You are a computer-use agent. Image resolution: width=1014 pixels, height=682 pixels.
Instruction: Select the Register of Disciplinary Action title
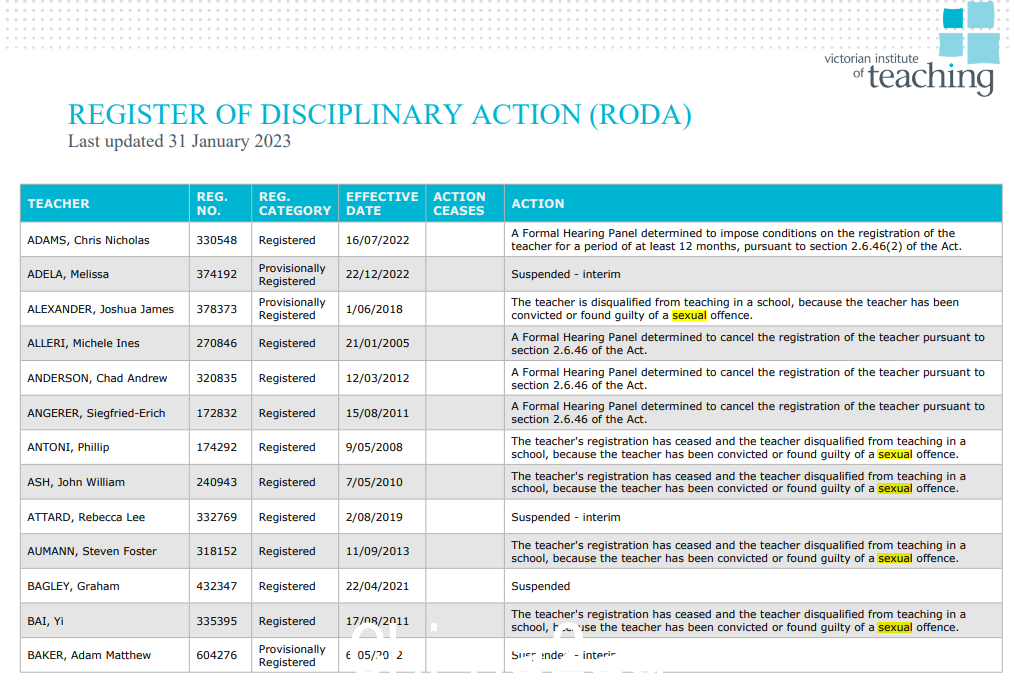point(380,115)
